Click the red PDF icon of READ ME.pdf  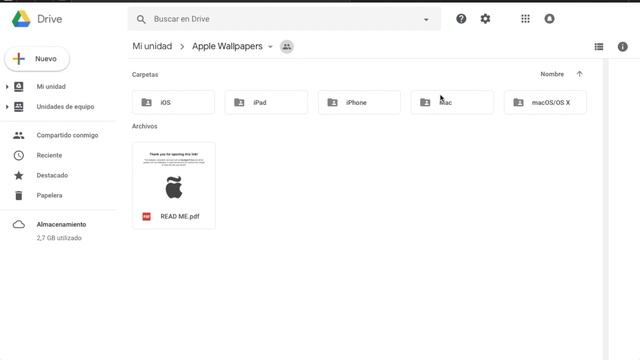point(147,216)
